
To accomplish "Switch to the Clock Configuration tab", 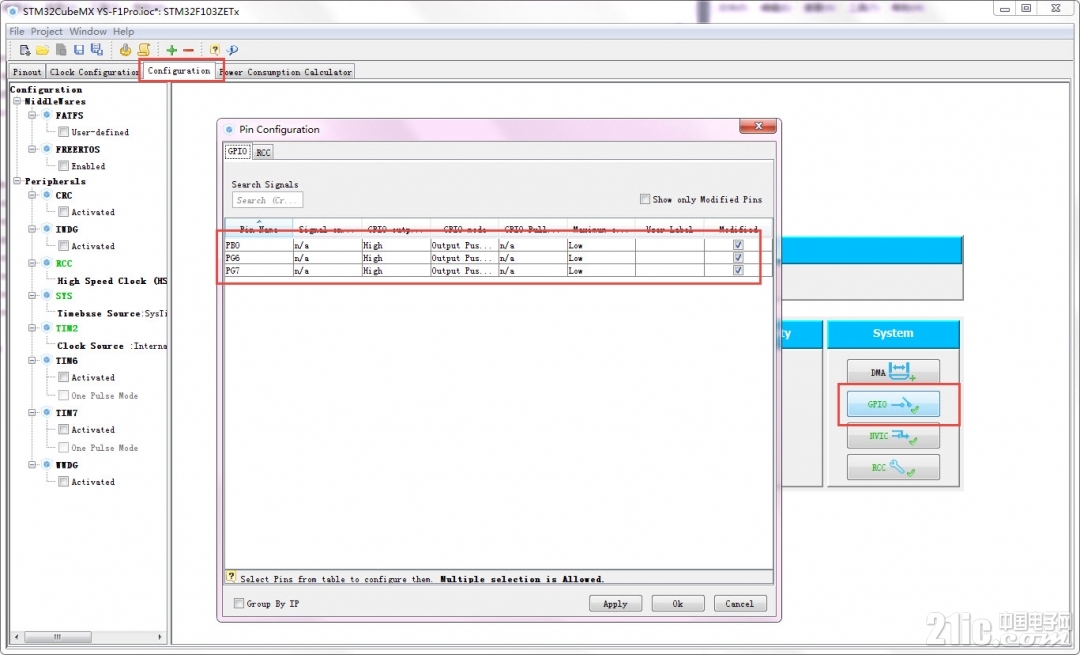I will [94, 72].
